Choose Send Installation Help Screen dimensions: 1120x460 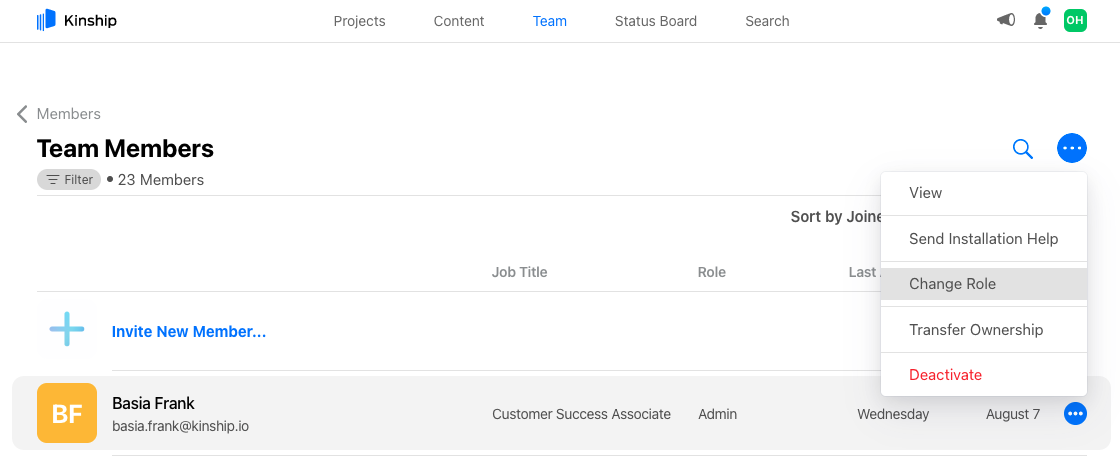pyautogui.click(x=983, y=239)
